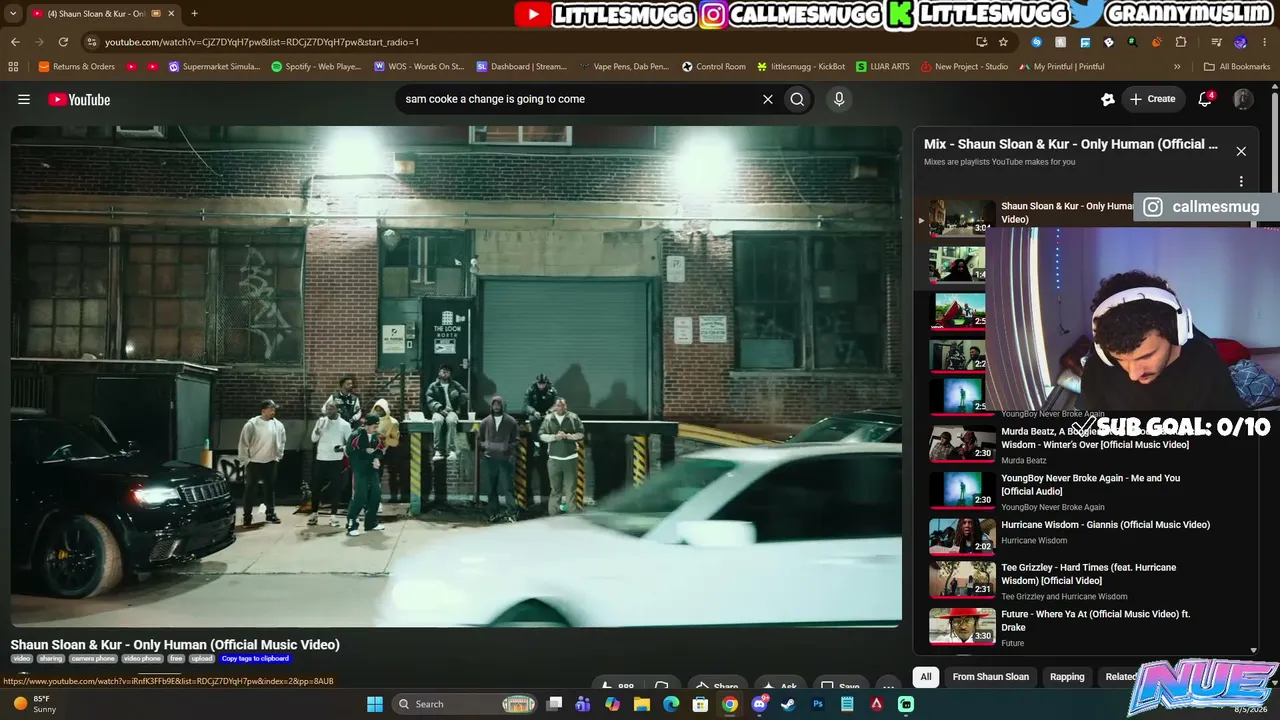Open the YouTube guide hamburger menu

24,99
